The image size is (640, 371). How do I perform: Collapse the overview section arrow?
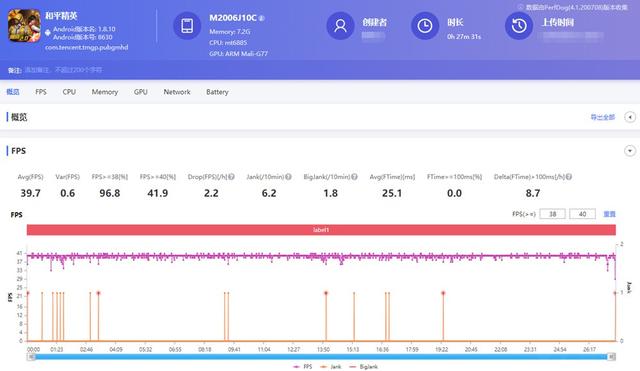pos(630,117)
